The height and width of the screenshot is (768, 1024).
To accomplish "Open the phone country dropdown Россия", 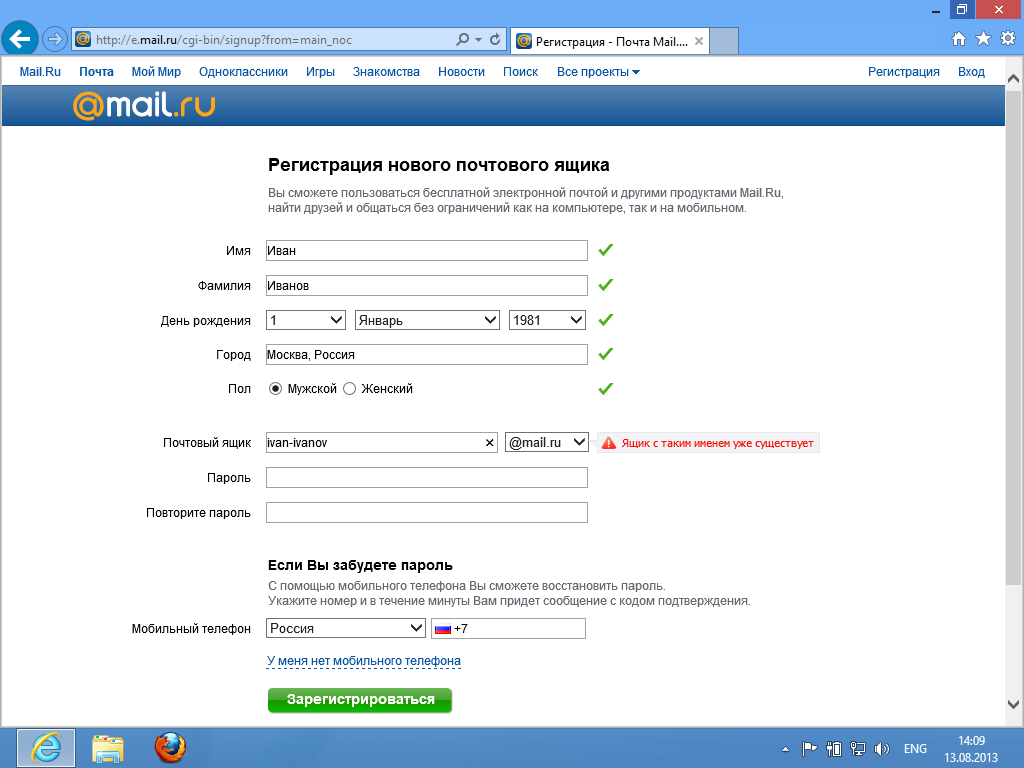I will (x=346, y=628).
